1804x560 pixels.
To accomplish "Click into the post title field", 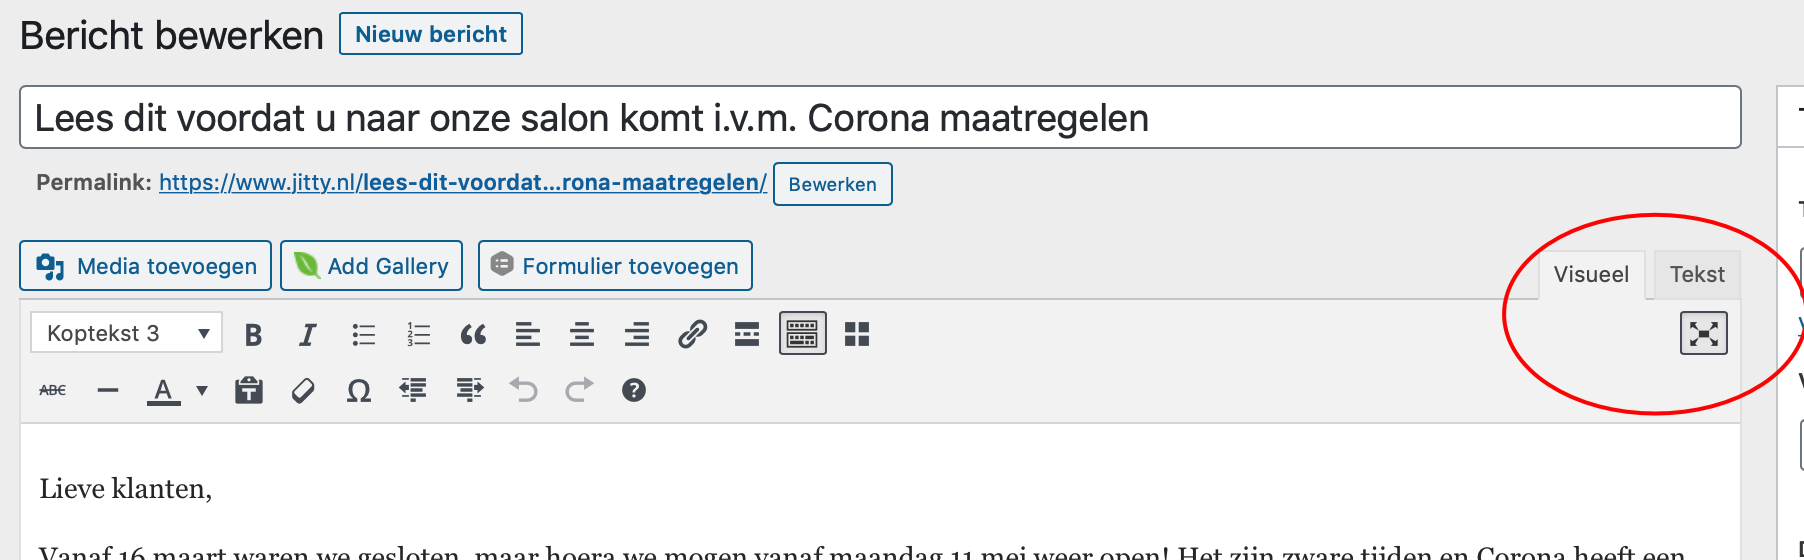I will click(x=880, y=118).
